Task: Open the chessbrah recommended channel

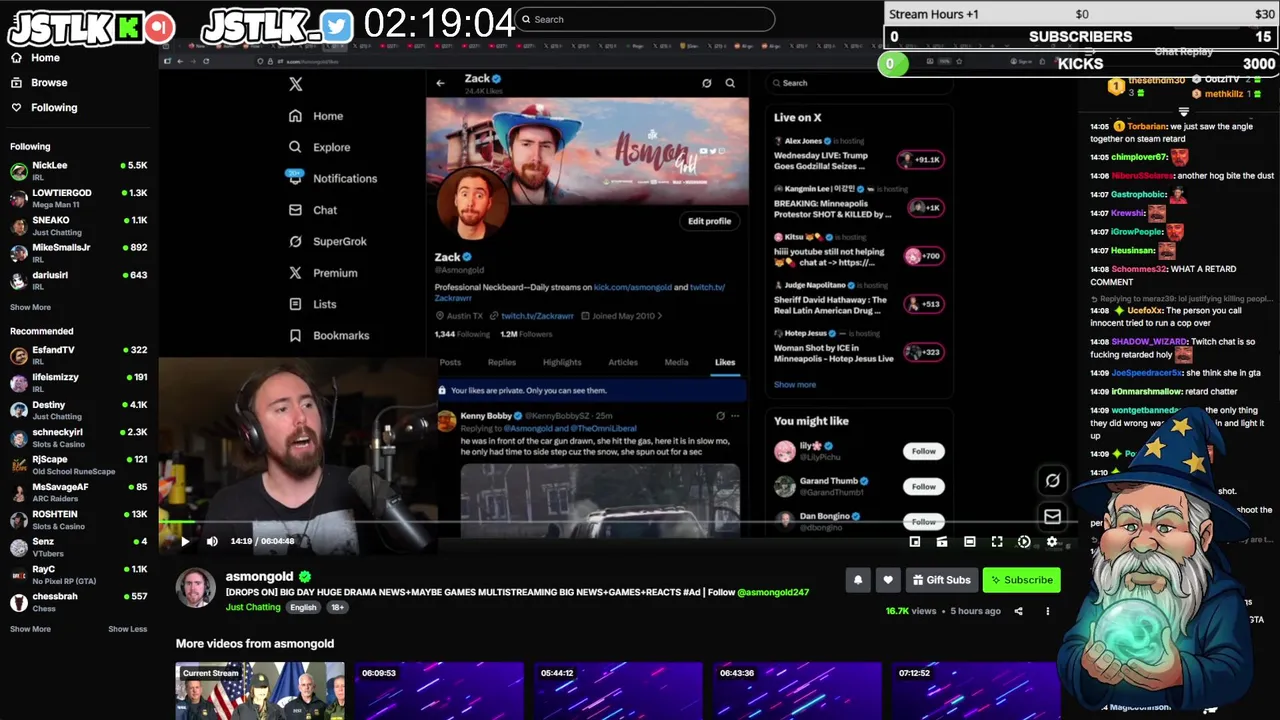Action: tap(78, 601)
